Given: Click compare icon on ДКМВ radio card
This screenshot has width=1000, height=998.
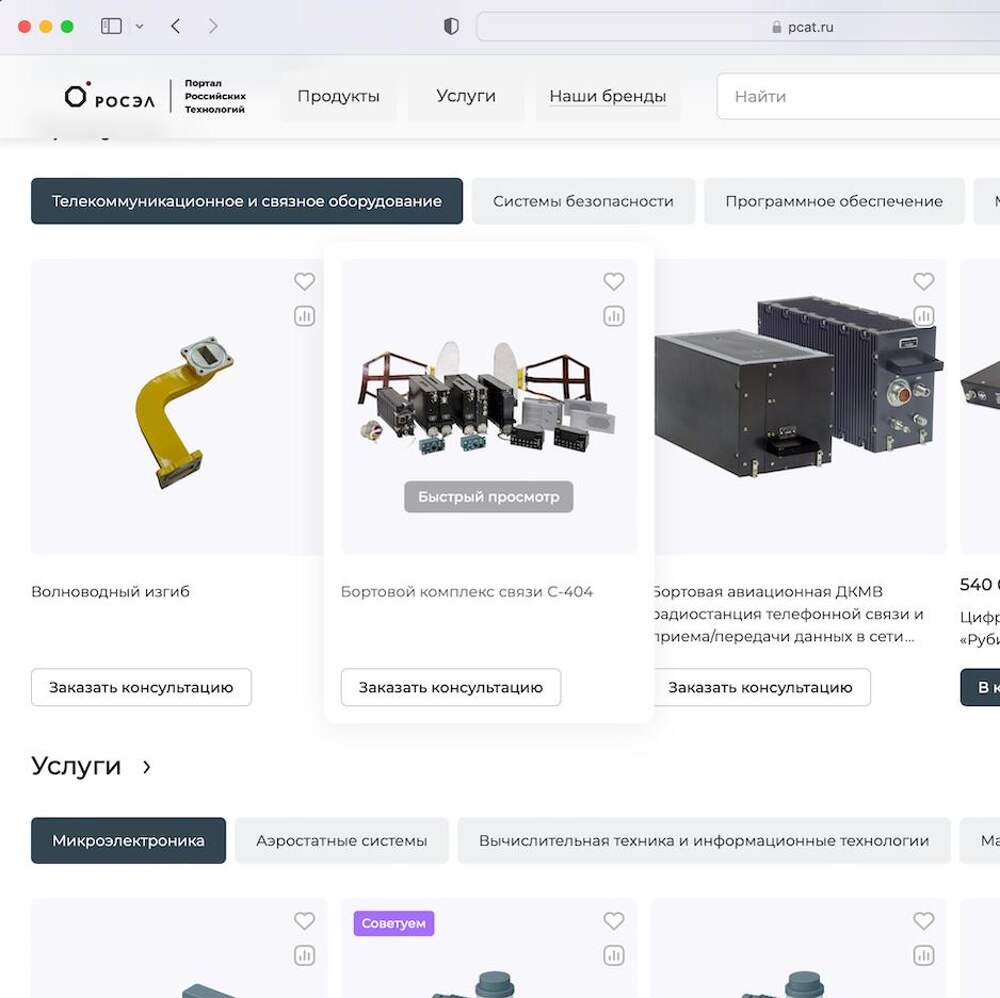Looking at the screenshot, I should 924,316.
